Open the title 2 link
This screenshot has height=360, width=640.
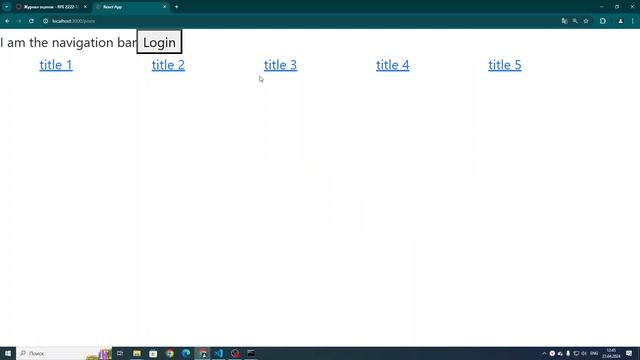[x=168, y=65]
